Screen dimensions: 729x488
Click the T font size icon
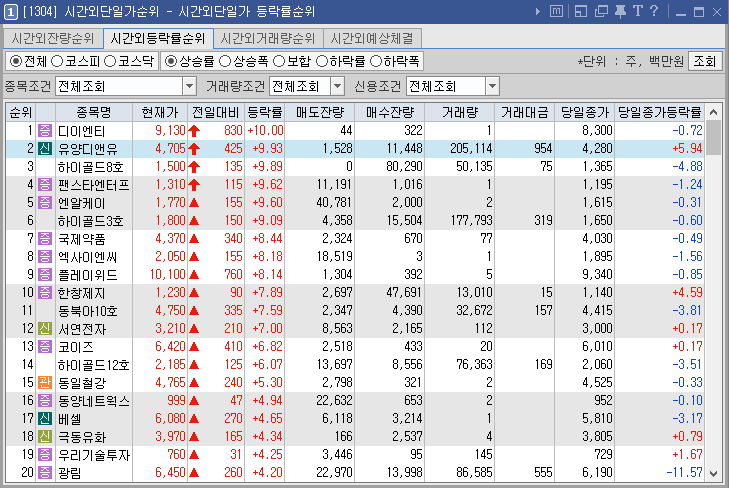(x=637, y=11)
